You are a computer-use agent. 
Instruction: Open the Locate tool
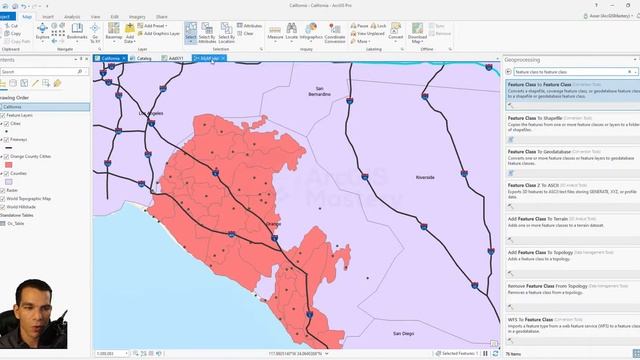coord(291,32)
